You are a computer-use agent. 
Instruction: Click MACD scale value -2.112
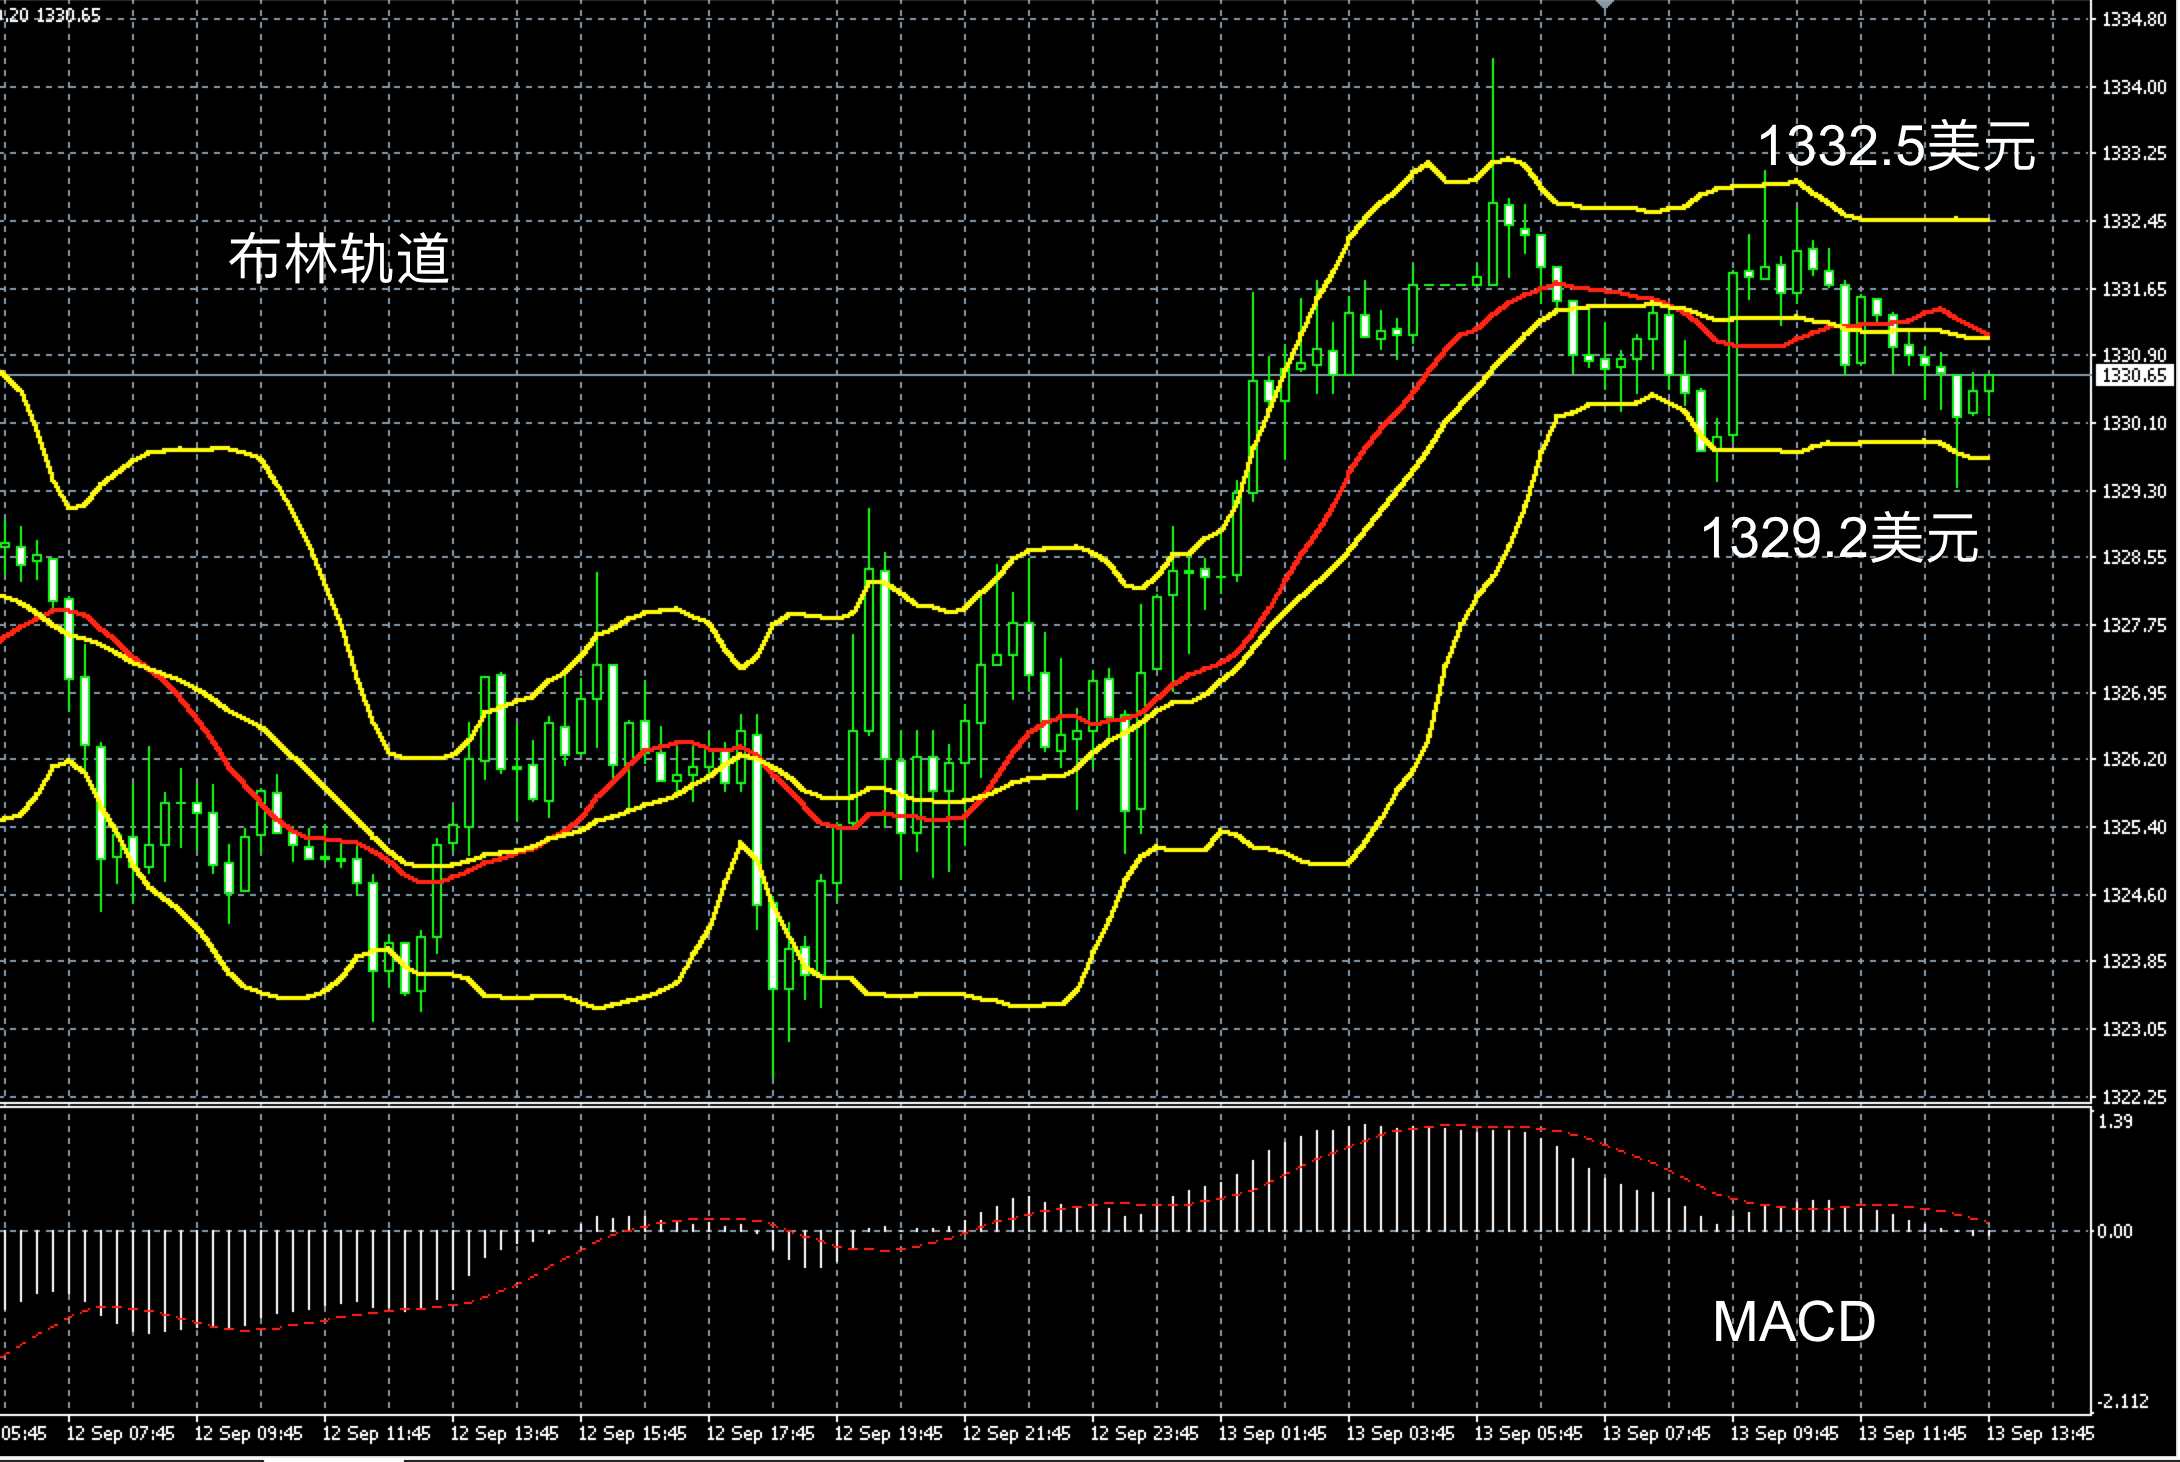click(x=2122, y=1402)
